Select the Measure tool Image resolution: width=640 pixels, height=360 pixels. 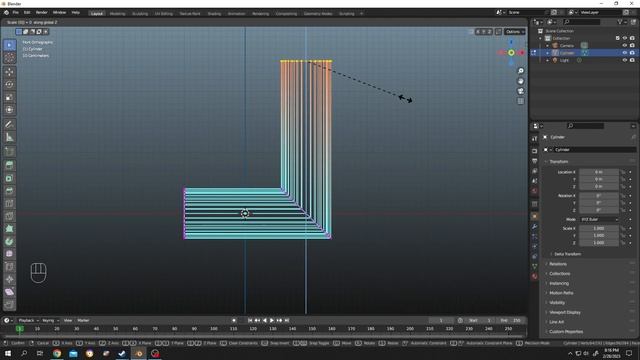pyautogui.click(x=9, y=137)
